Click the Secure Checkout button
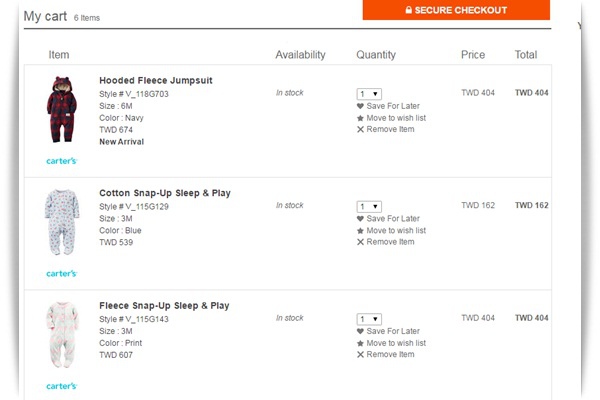 pos(456,10)
